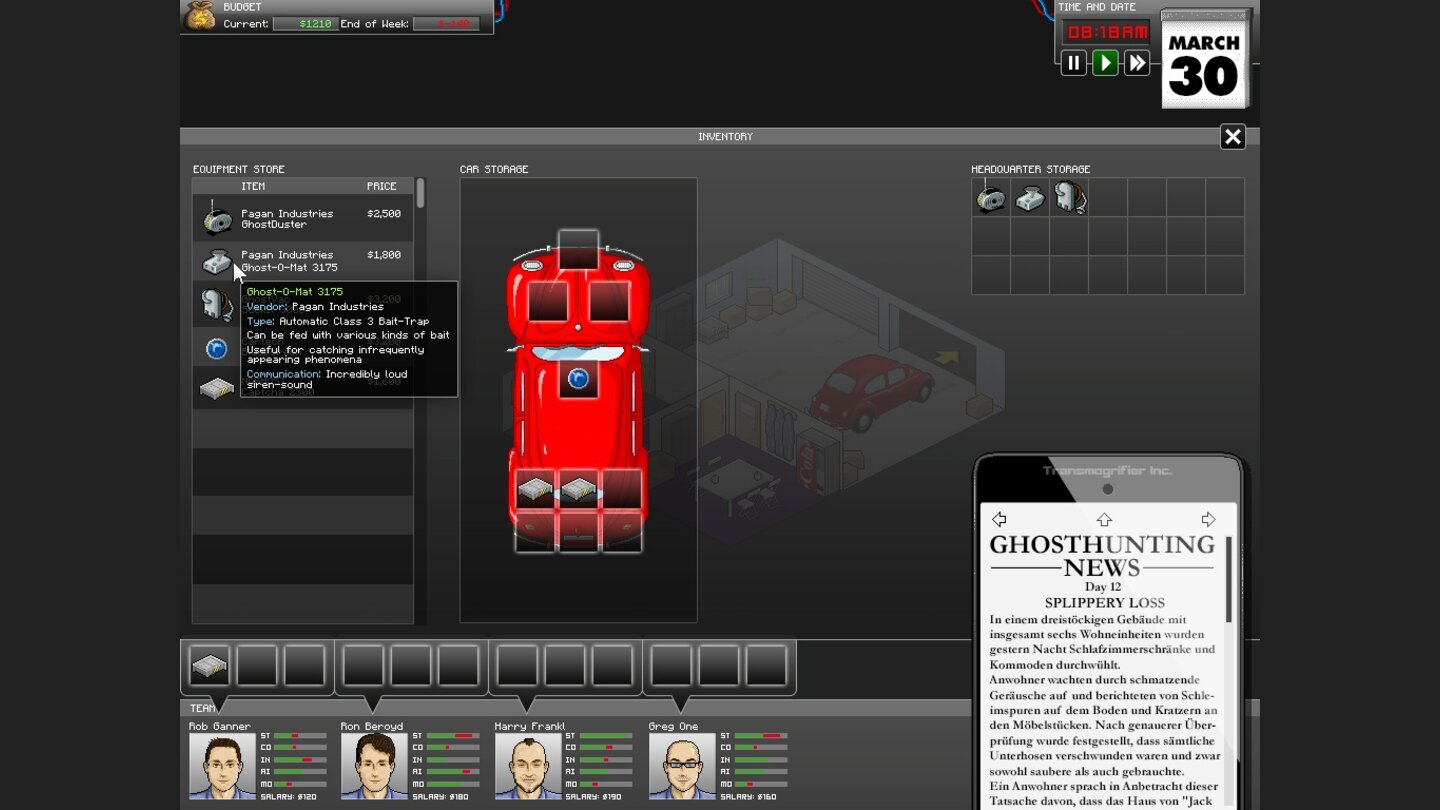
Task: Click the front hood slot of the car
Action: [578, 249]
